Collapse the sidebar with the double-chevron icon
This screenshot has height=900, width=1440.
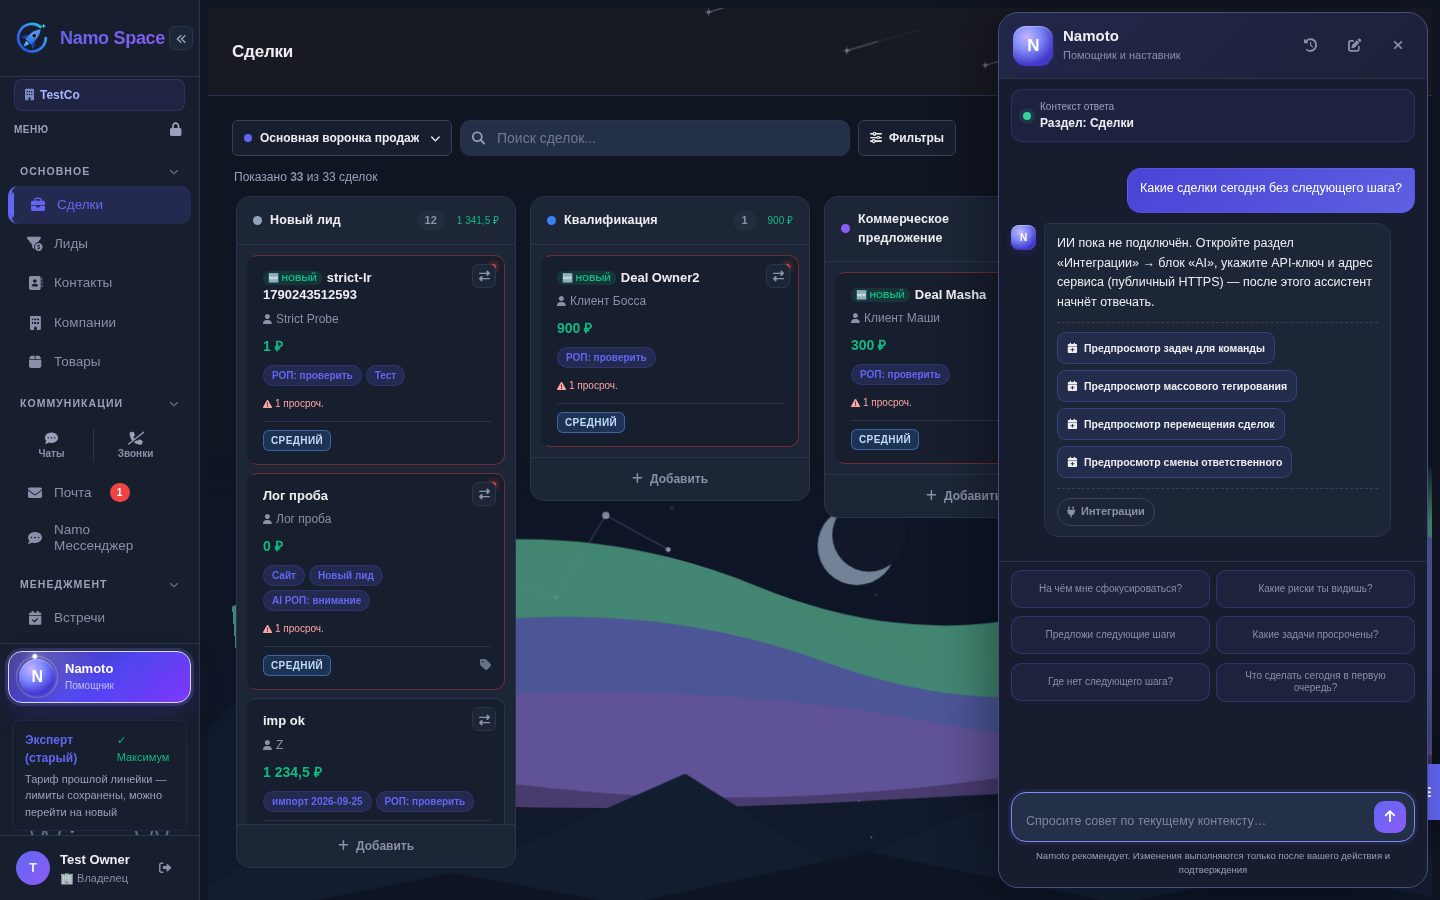point(181,38)
